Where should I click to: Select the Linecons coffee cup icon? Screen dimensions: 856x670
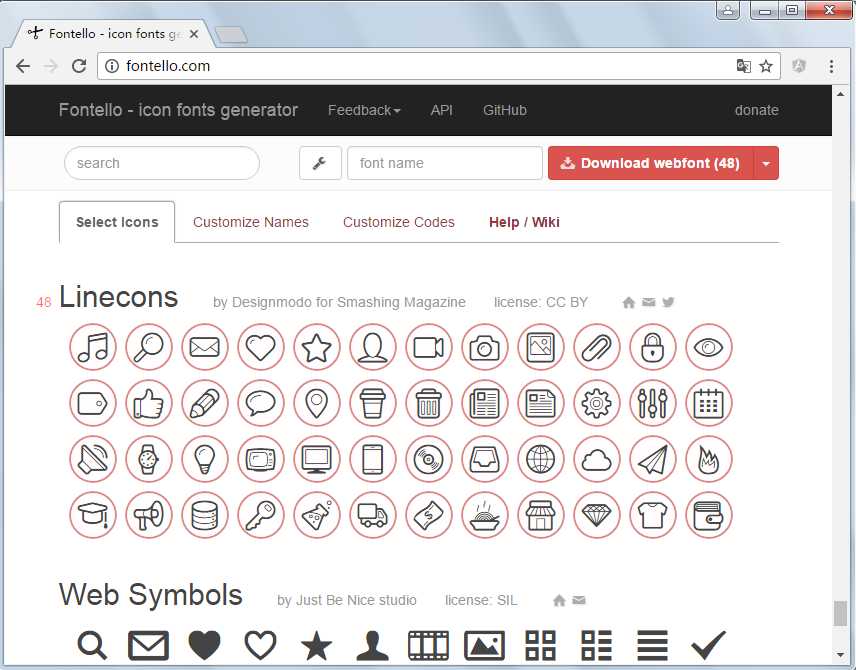pyautogui.click(x=373, y=404)
